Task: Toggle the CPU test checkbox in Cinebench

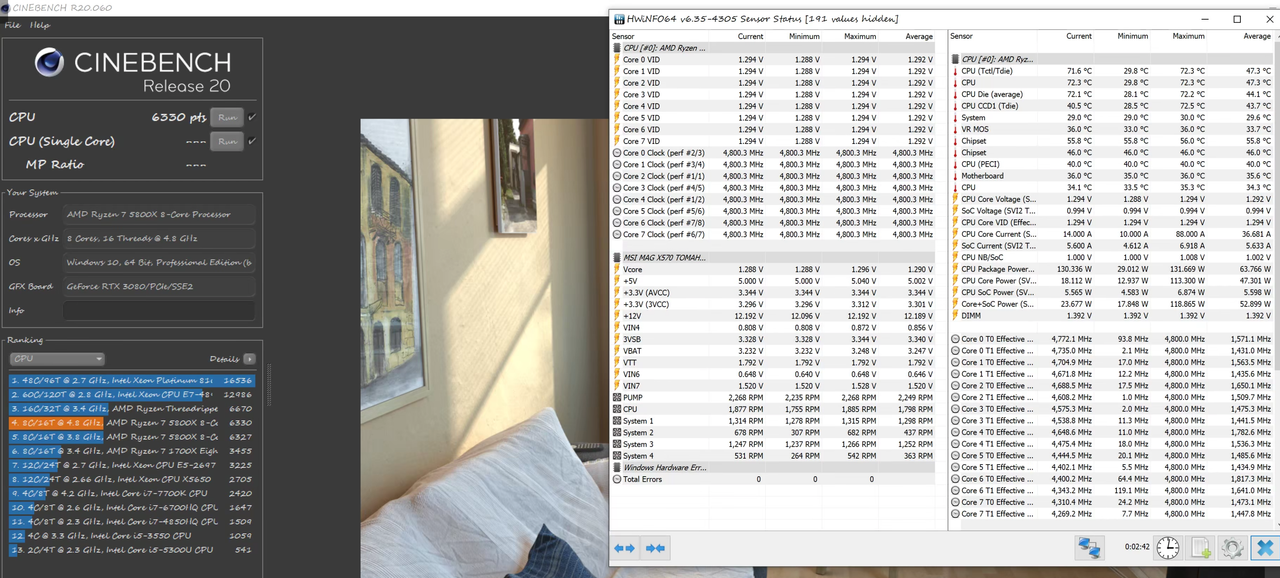Action: [x=252, y=117]
